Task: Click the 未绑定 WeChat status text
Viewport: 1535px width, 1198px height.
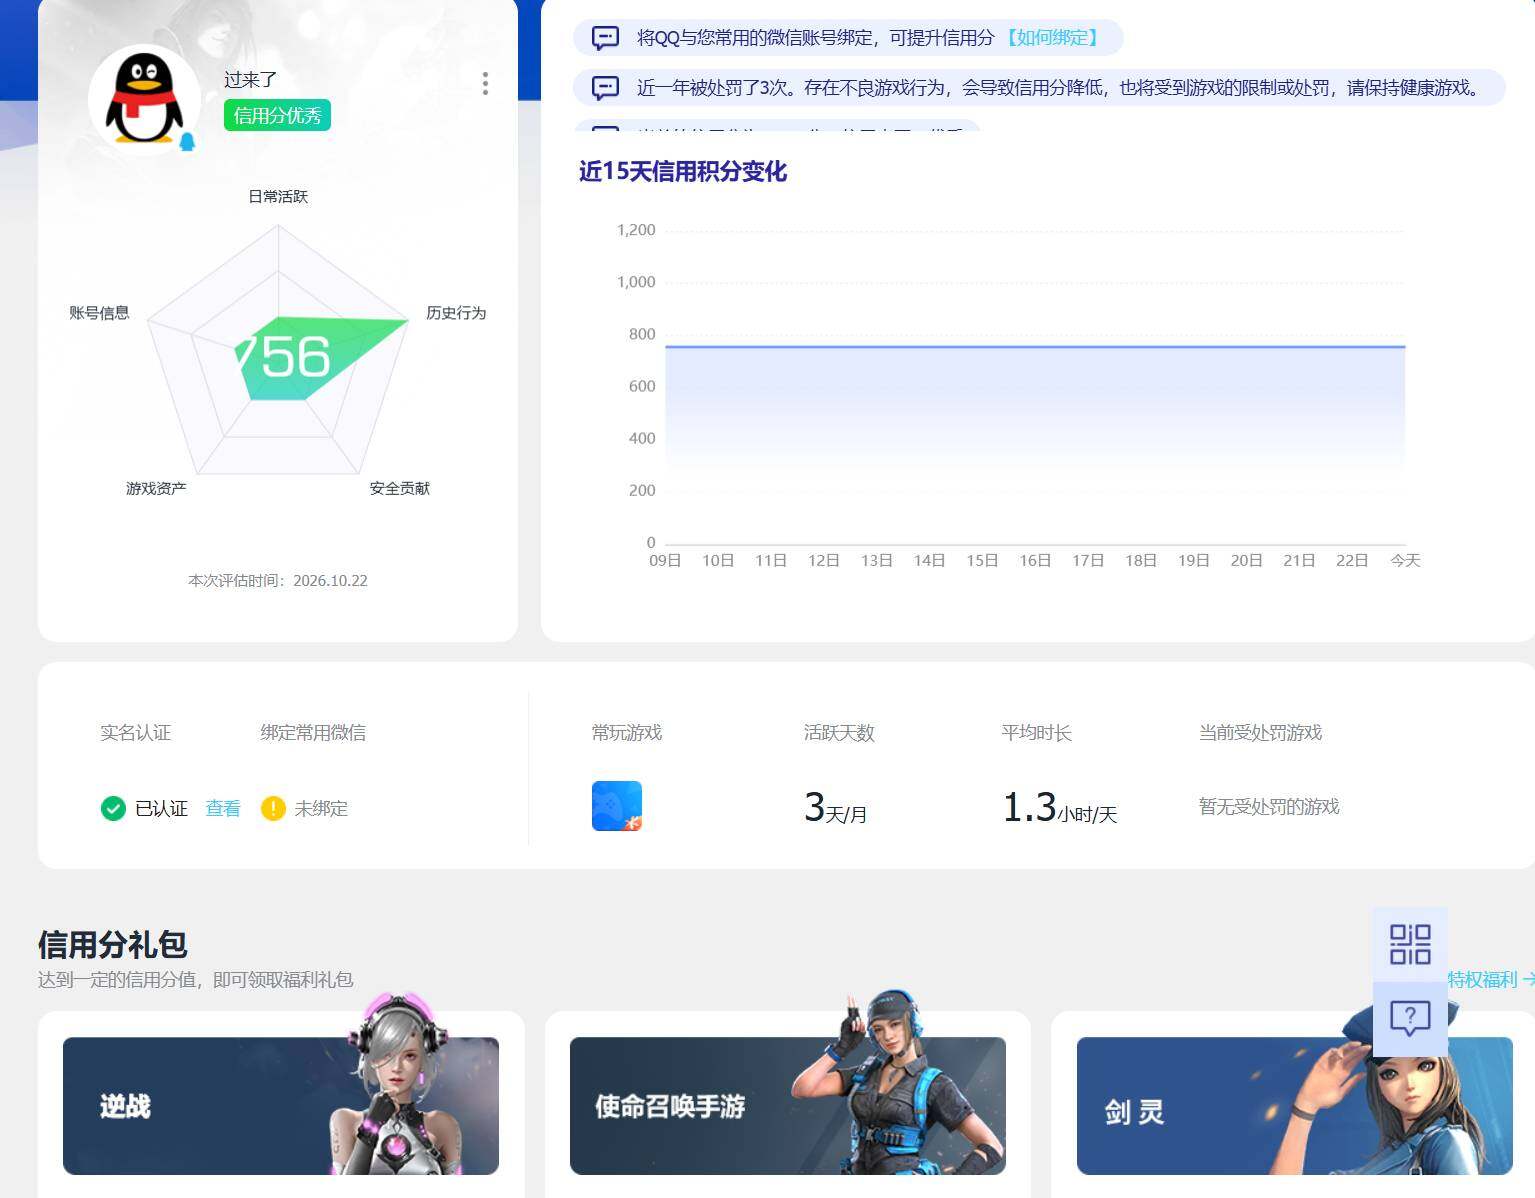Action: click(321, 808)
